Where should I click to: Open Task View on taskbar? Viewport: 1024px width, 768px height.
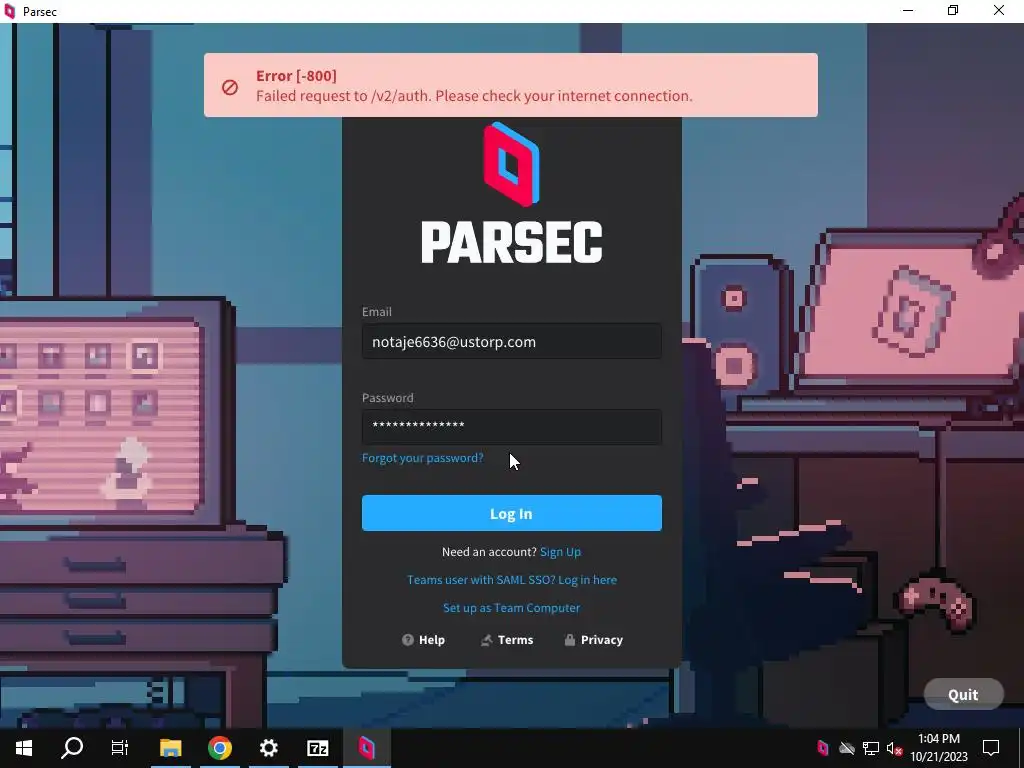point(120,748)
